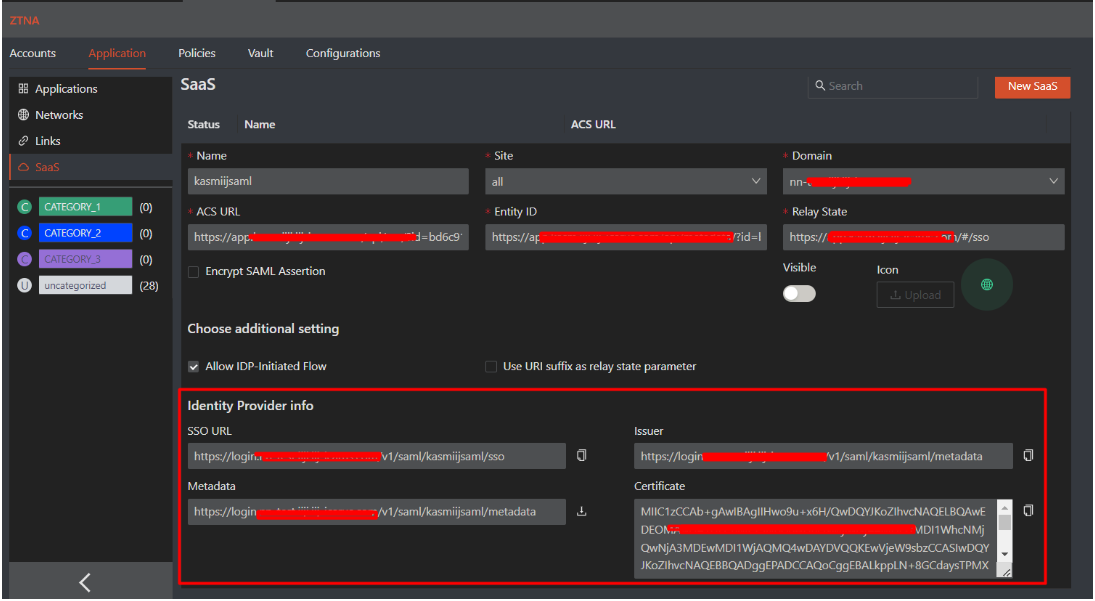Click the Certificate resize grip handle
This screenshot has width=1095, height=601.
(1006, 572)
